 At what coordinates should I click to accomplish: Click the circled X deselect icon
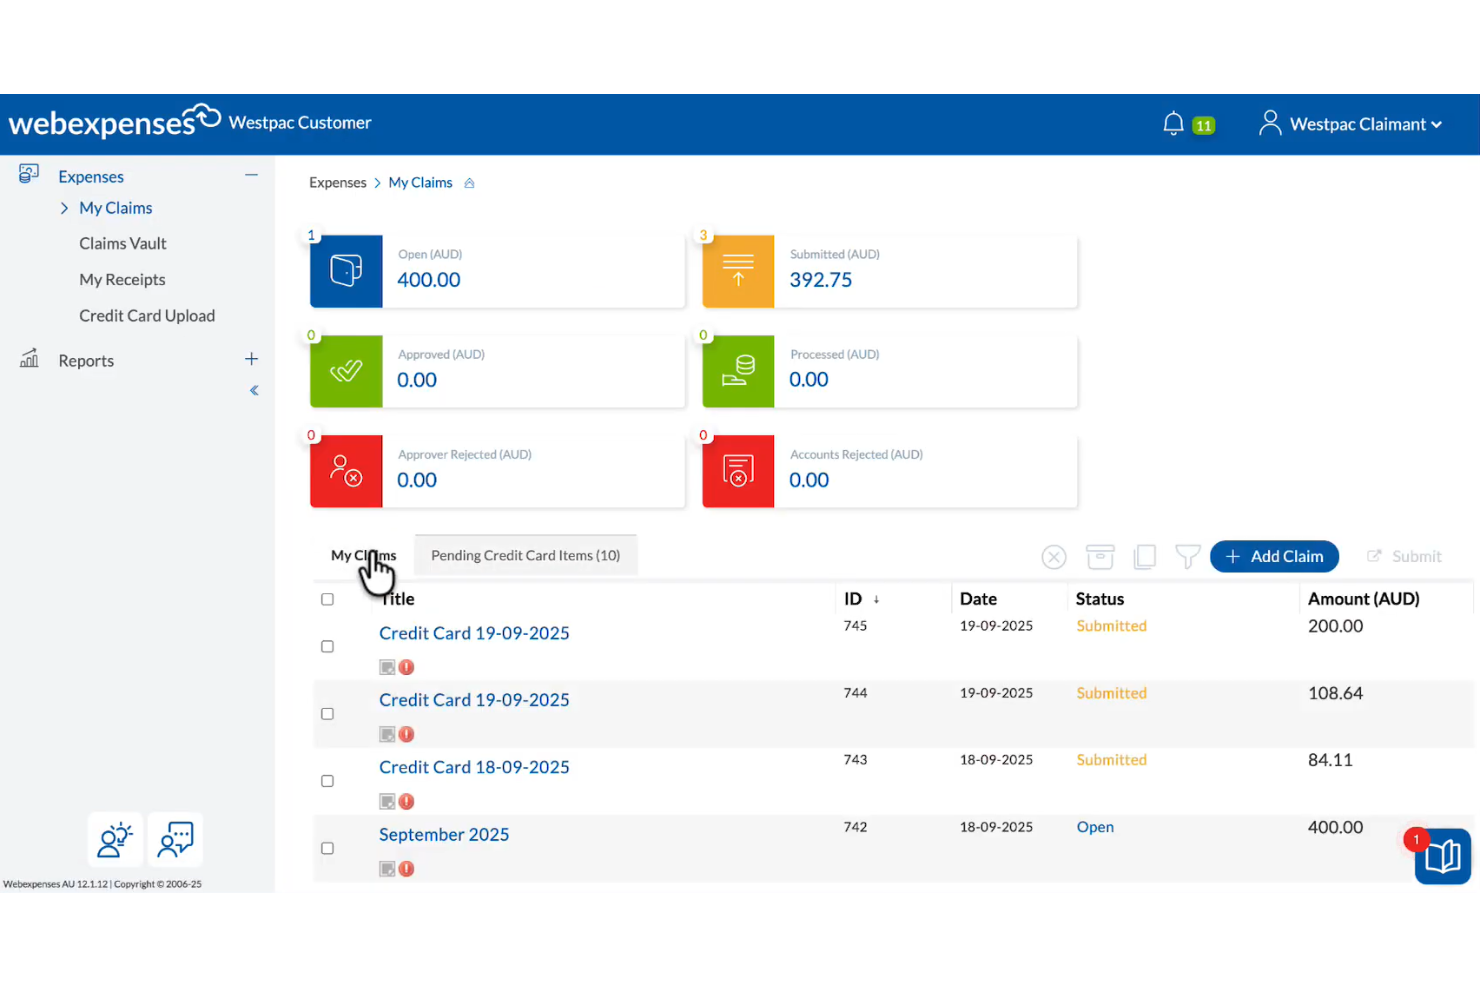[x=1054, y=556]
